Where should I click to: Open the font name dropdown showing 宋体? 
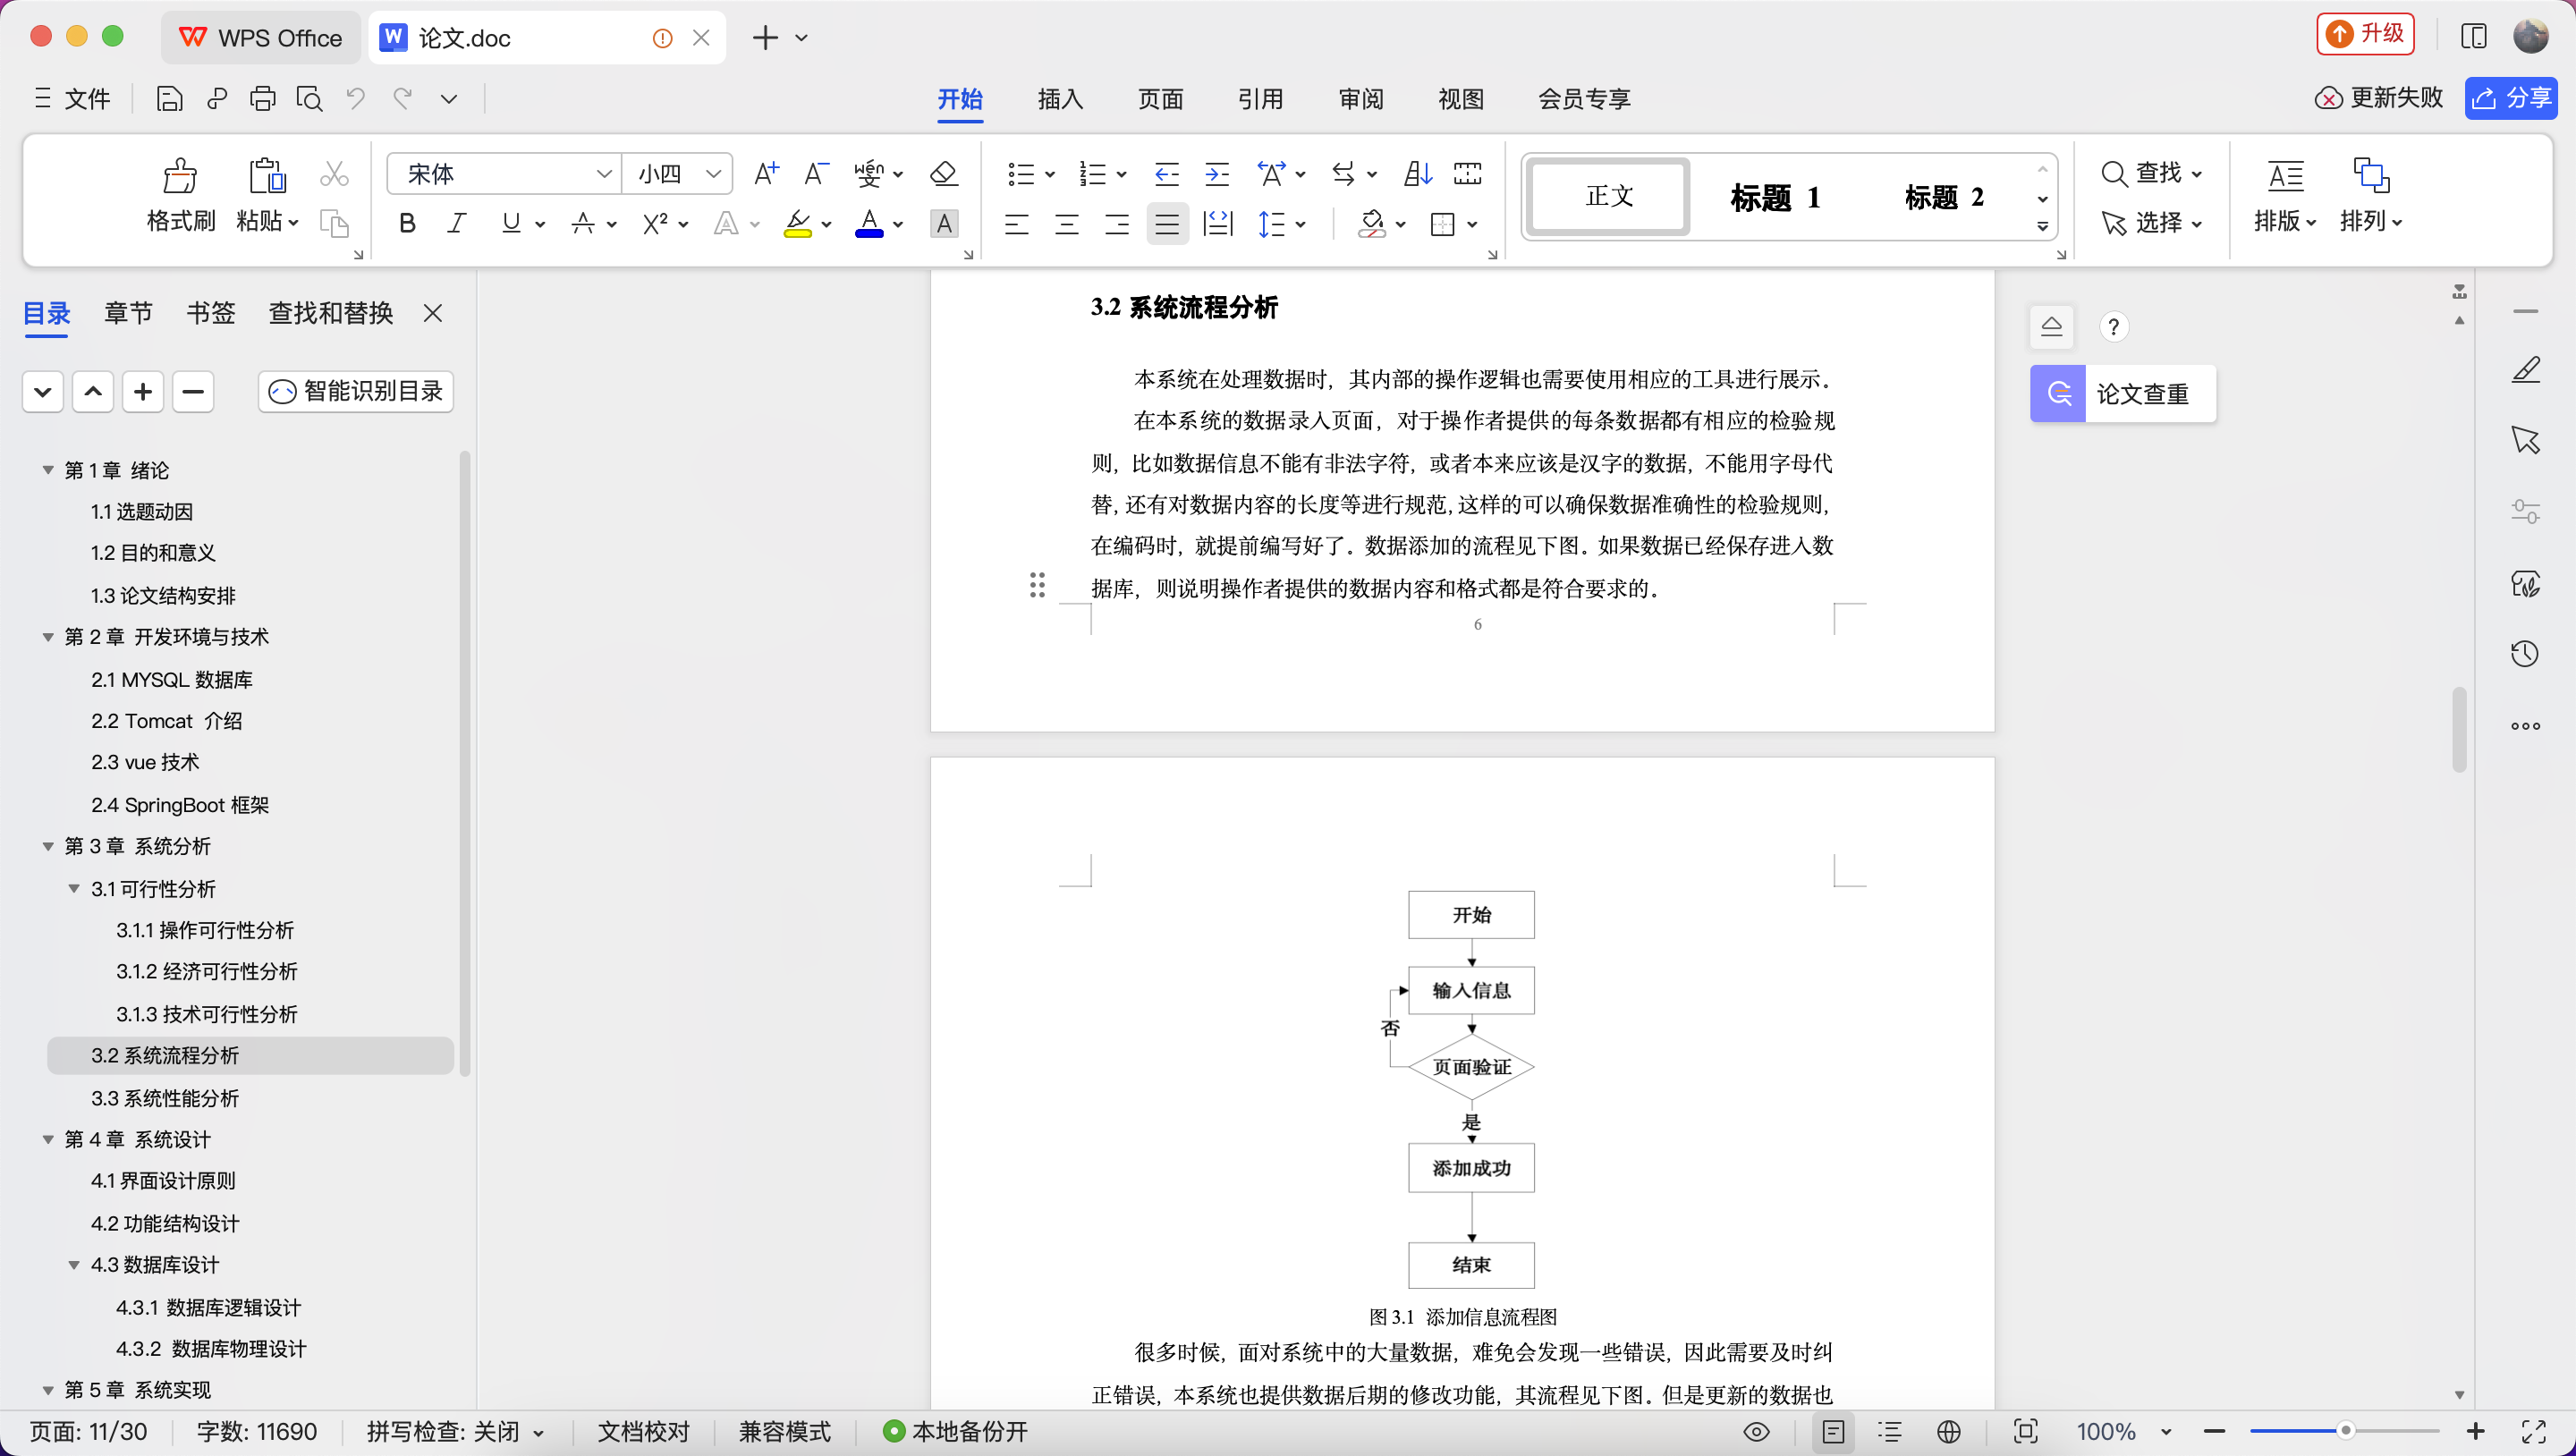pos(603,174)
